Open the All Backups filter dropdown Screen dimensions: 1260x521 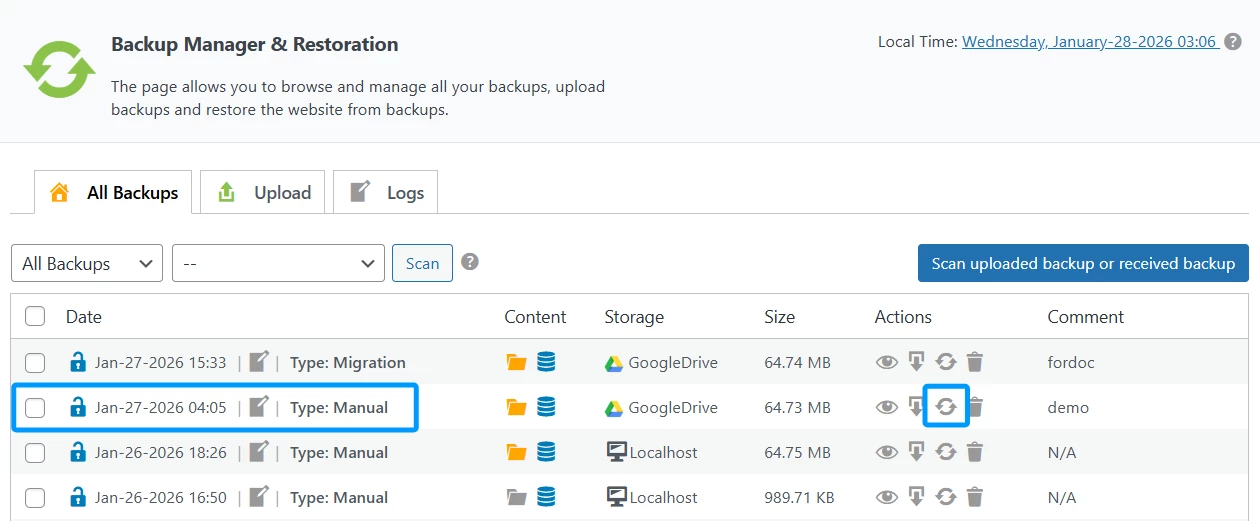tap(87, 263)
